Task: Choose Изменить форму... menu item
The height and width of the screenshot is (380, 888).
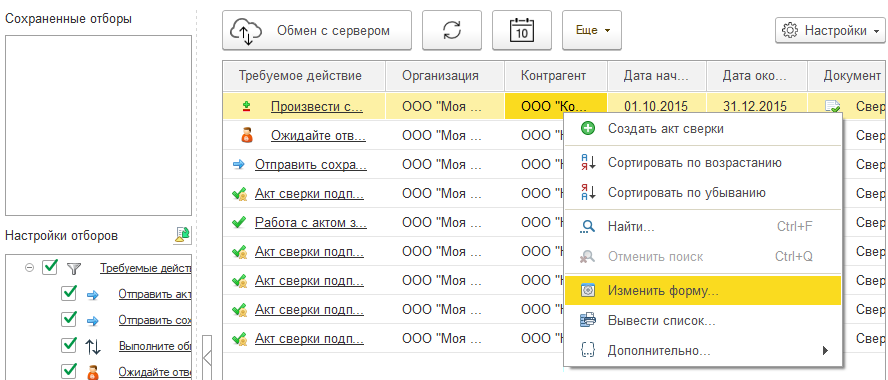Action: (x=703, y=291)
